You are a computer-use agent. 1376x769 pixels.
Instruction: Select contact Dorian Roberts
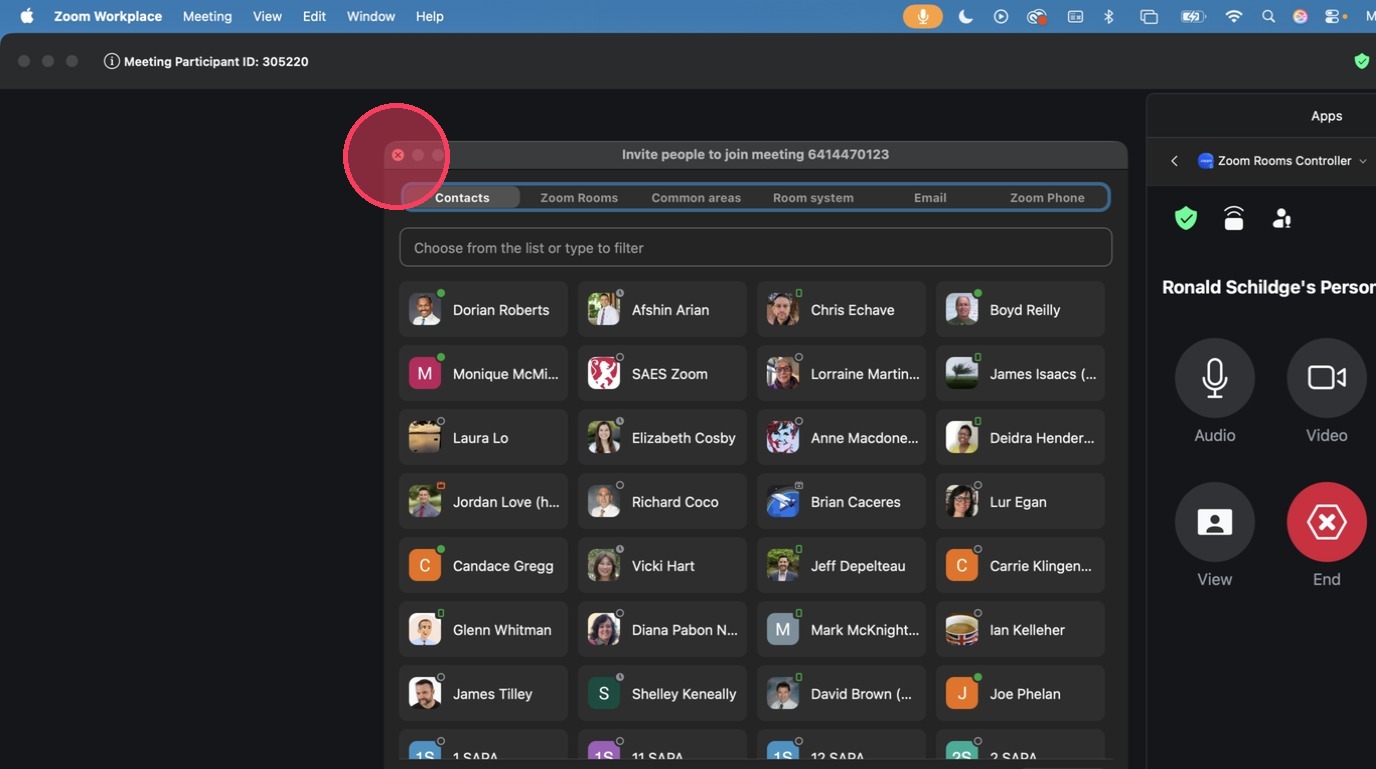pyautogui.click(x=483, y=309)
